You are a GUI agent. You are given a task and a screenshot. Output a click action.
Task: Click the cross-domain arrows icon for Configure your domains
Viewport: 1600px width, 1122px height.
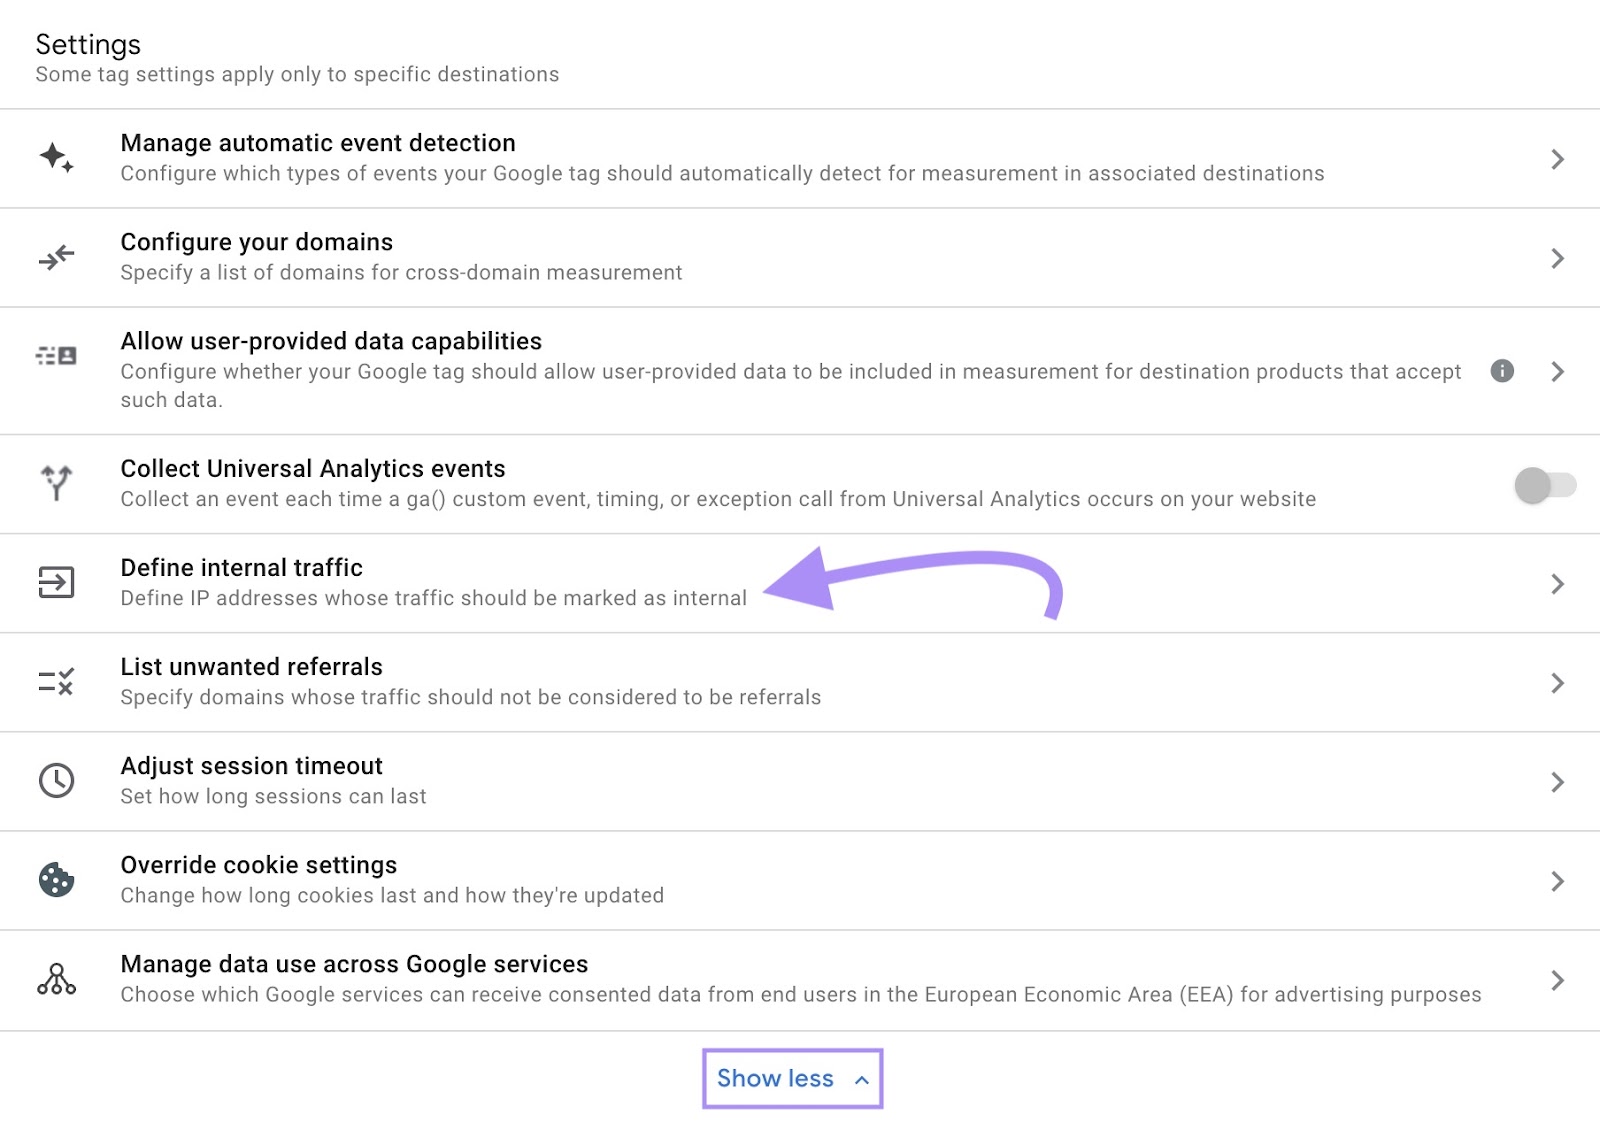tap(55, 256)
